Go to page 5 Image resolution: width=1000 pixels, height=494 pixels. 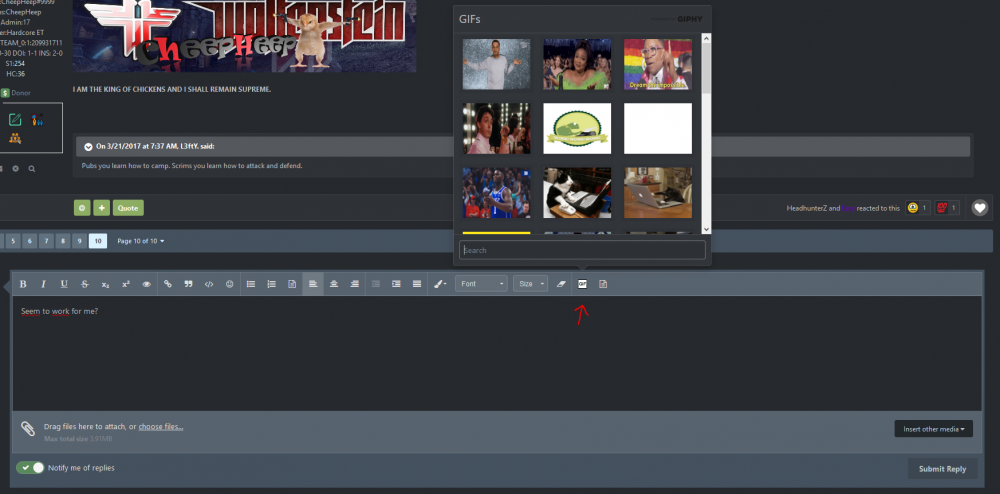(x=13, y=241)
